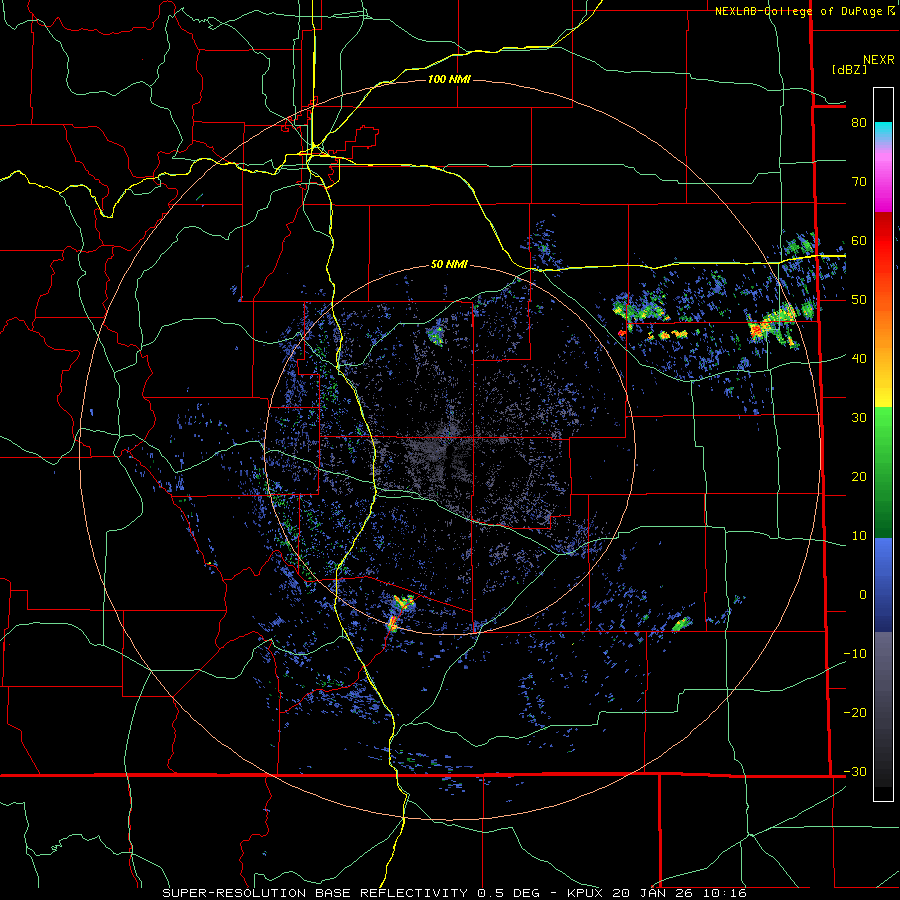Click the 0 value on dBZ scale
The height and width of the screenshot is (900, 900).
[x=863, y=595]
